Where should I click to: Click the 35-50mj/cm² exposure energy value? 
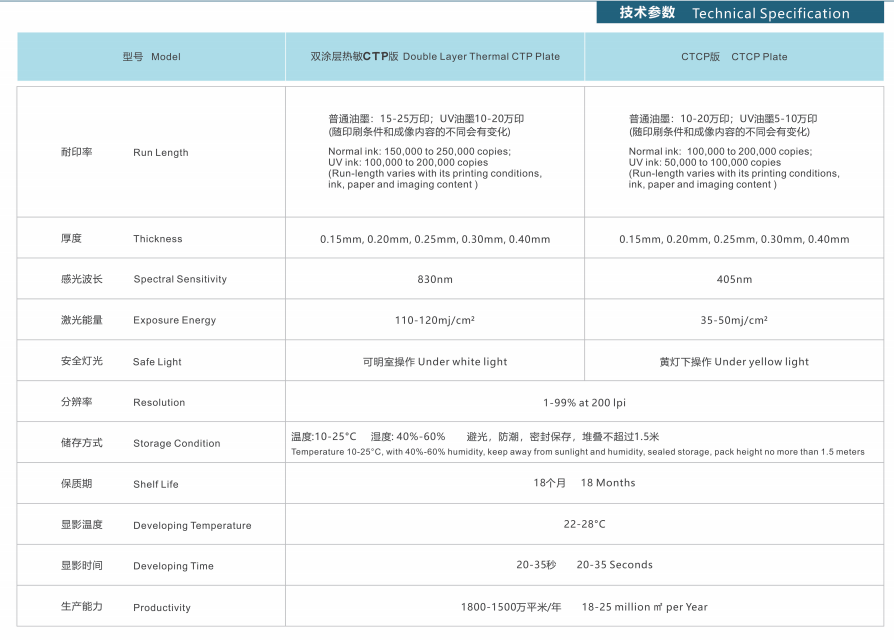(x=734, y=321)
